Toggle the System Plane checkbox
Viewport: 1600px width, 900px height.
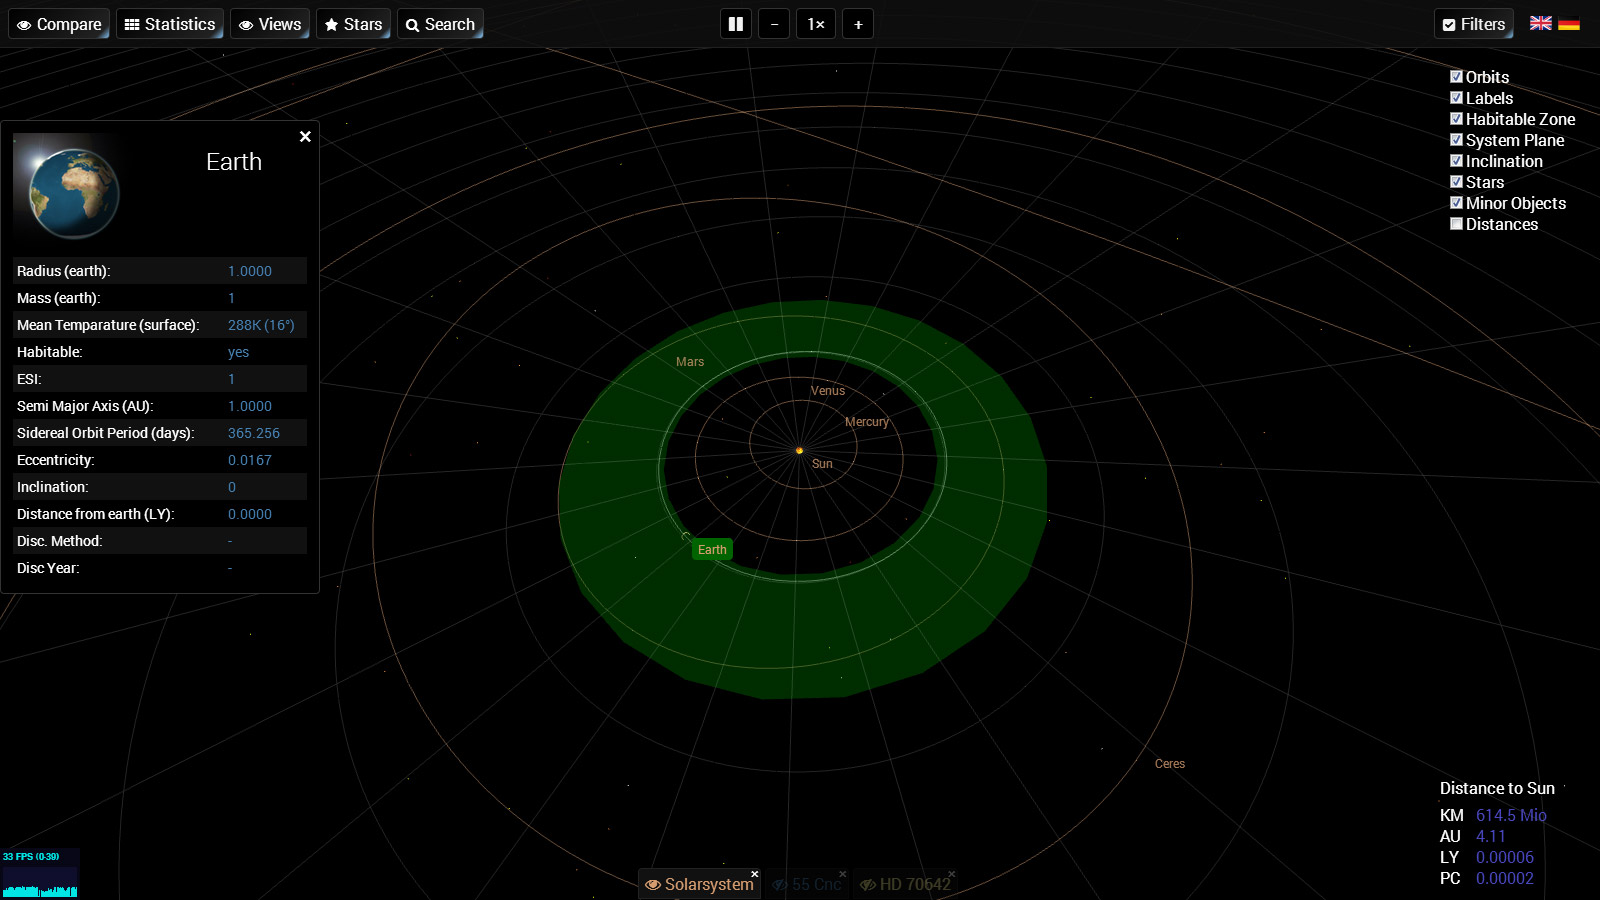coord(1456,139)
